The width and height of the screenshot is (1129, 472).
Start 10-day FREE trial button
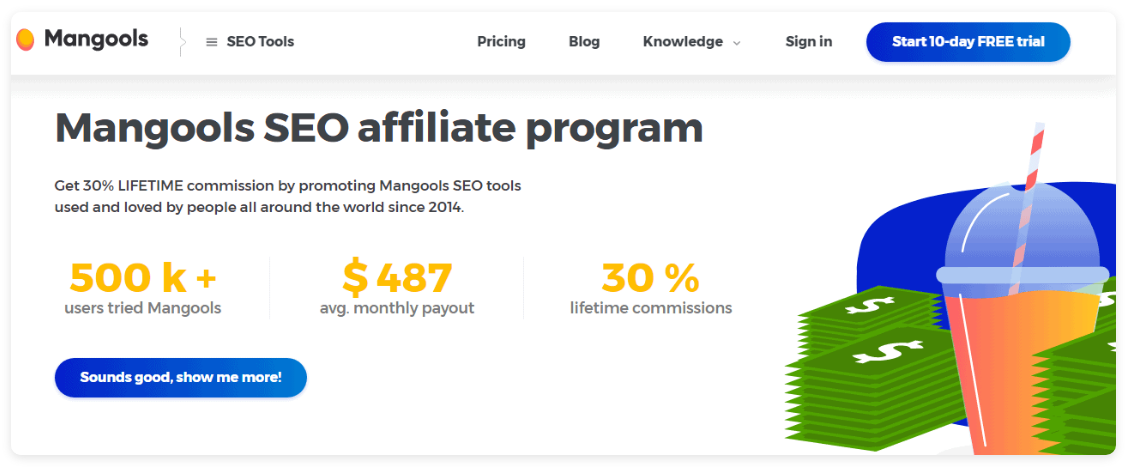[x=968, y=42]
